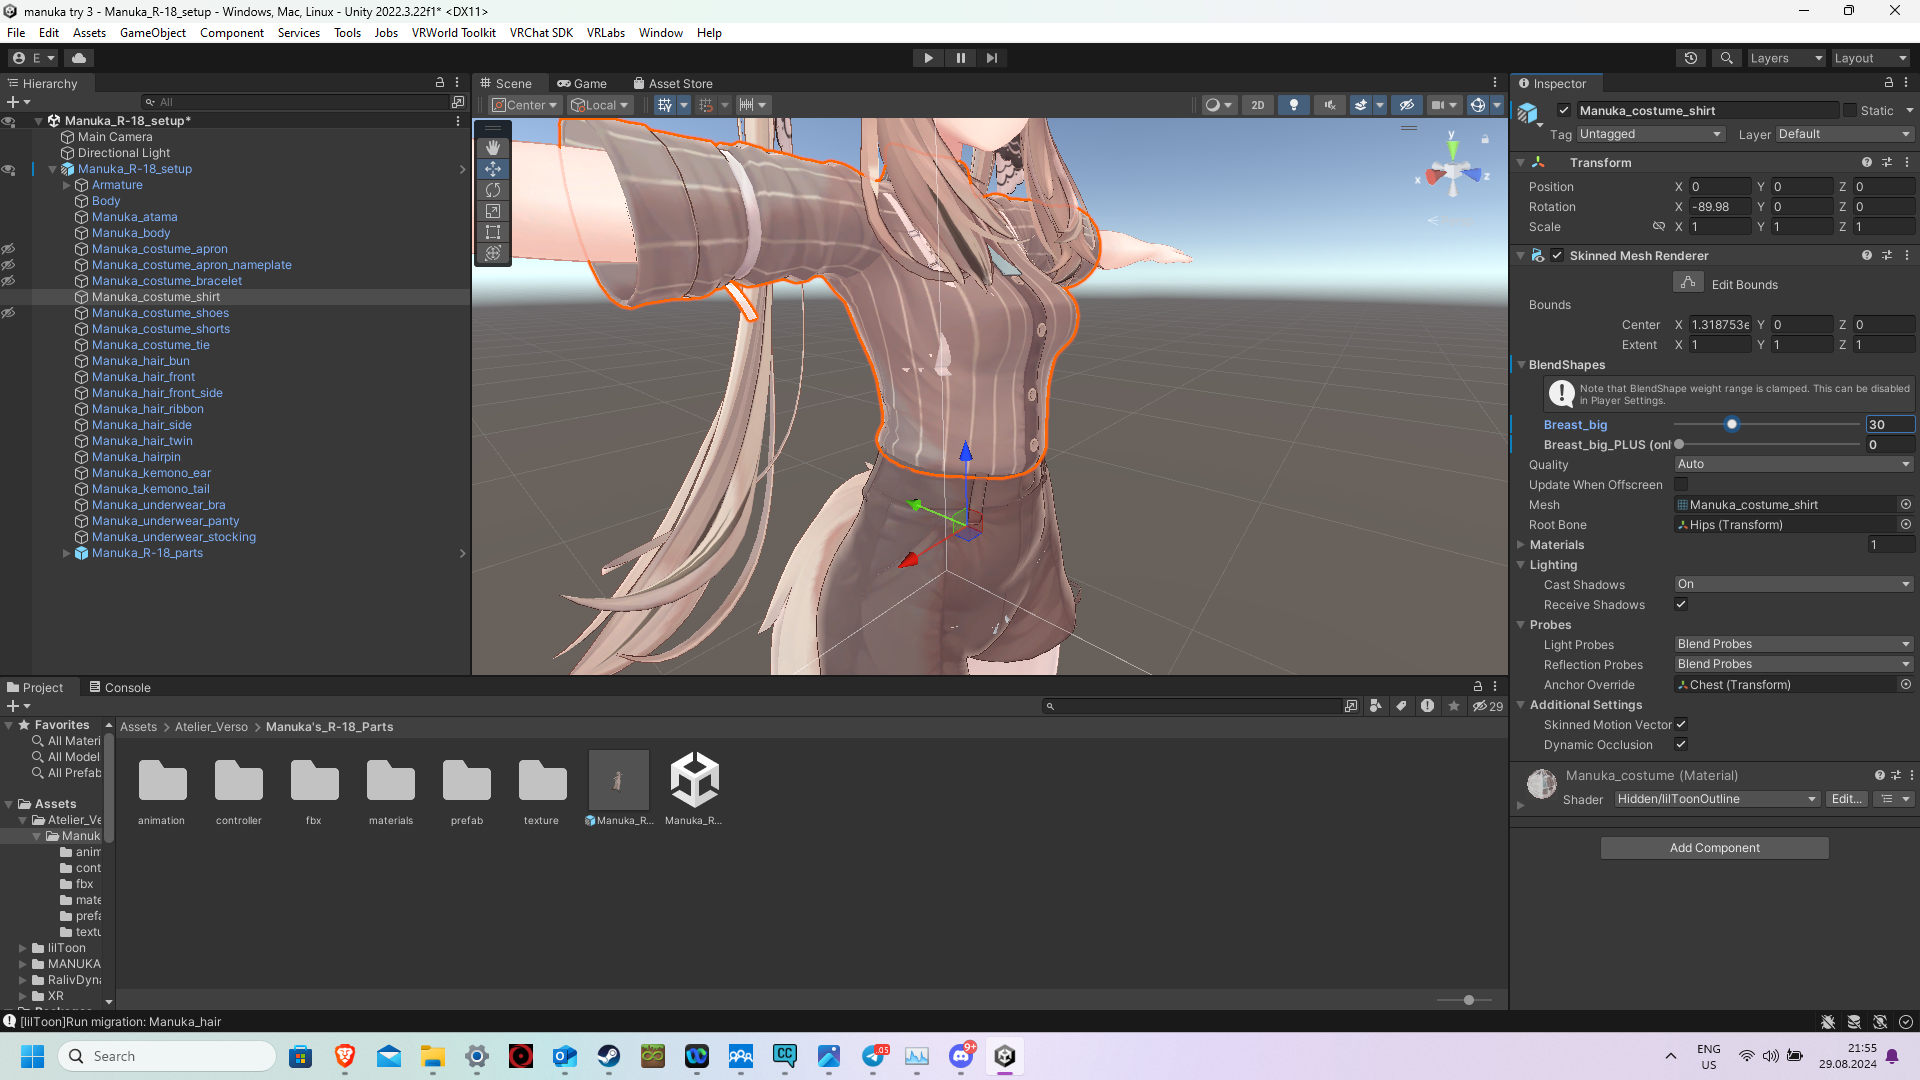The image size is (1920, 1080).
Task: Toggle 2D scene view mode
Action: point(1258,105)
